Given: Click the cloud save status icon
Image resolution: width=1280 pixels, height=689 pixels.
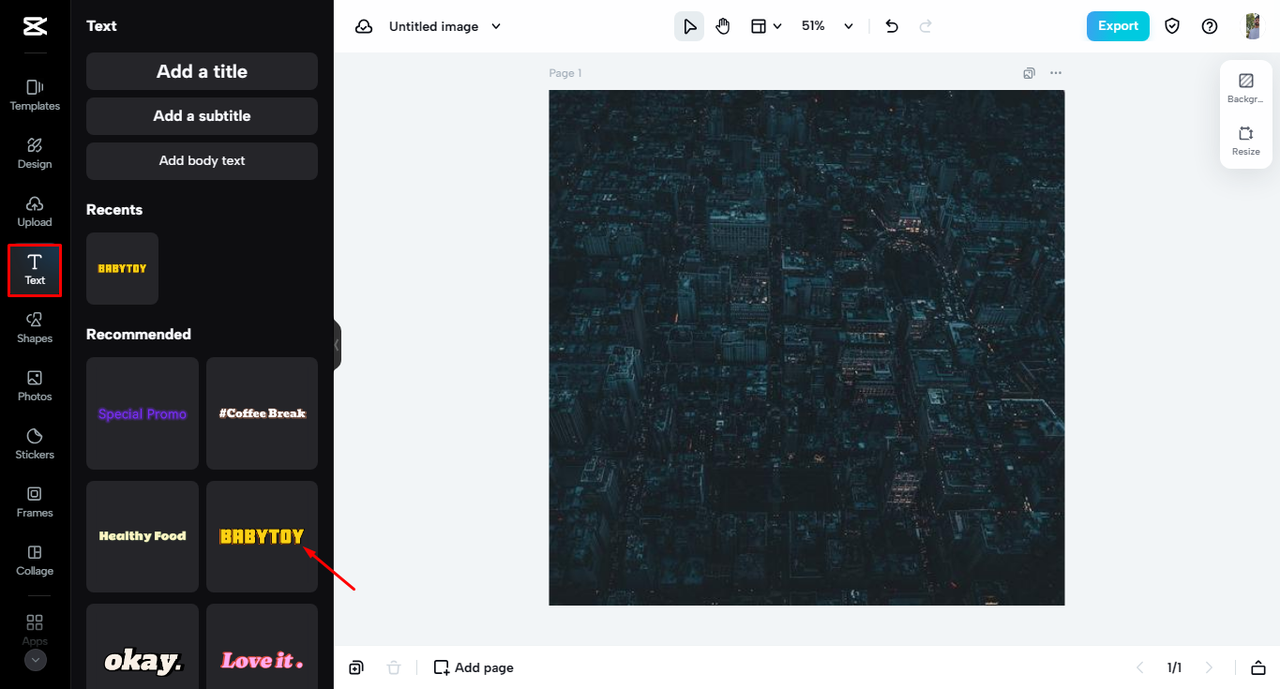Looking at the screenshot, I should click(364, 27).
